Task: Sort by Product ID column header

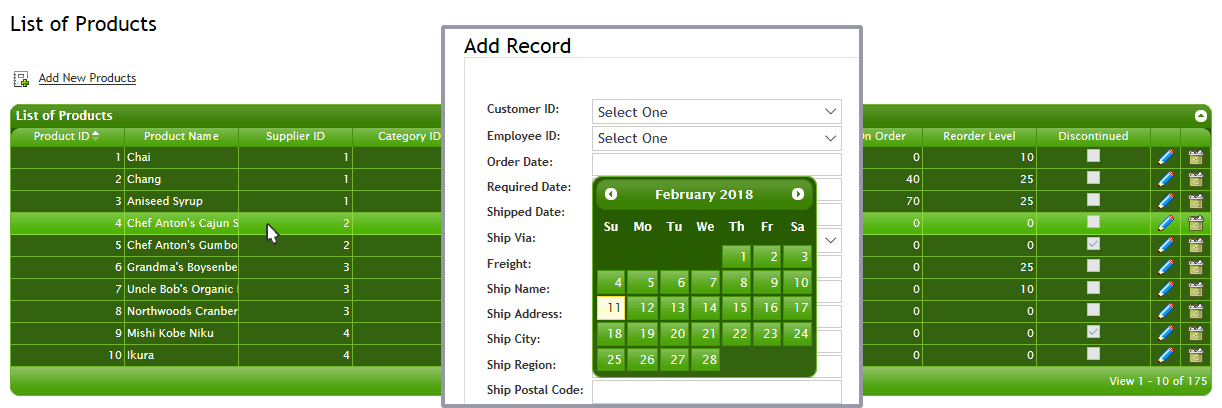Action: (66, 136)
